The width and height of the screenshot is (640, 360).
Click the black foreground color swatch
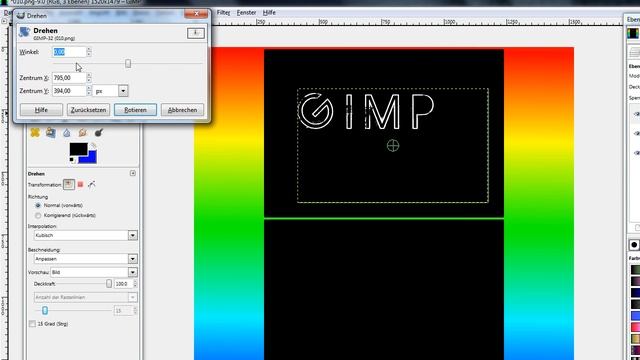pos(78,149)
